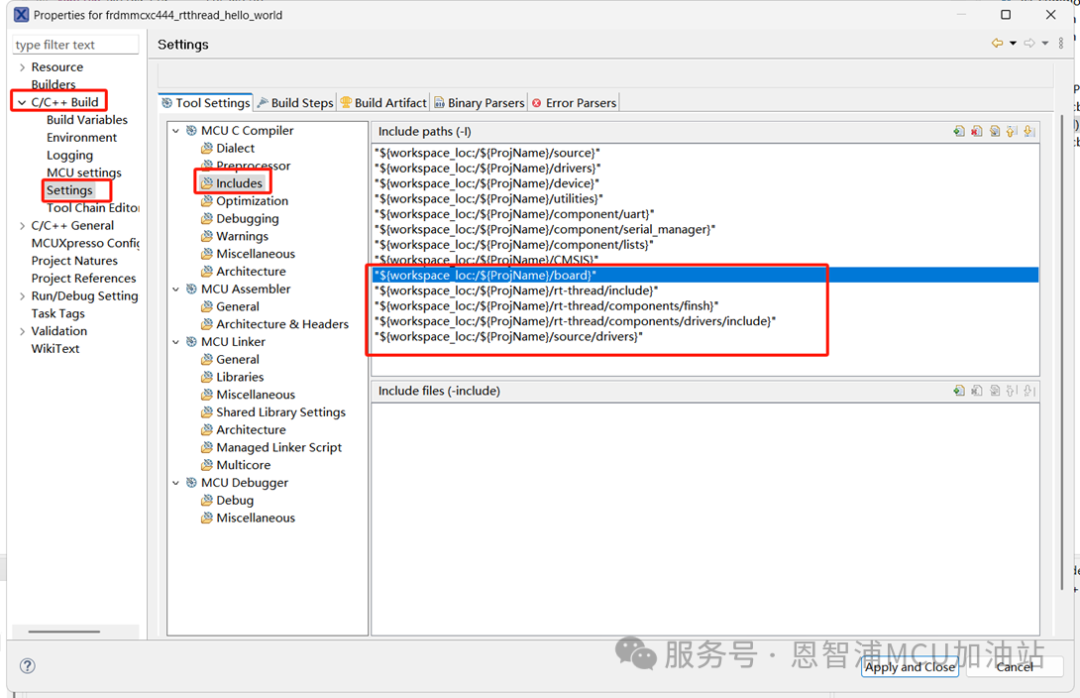Expand the Resource tree node

point(22,67)
